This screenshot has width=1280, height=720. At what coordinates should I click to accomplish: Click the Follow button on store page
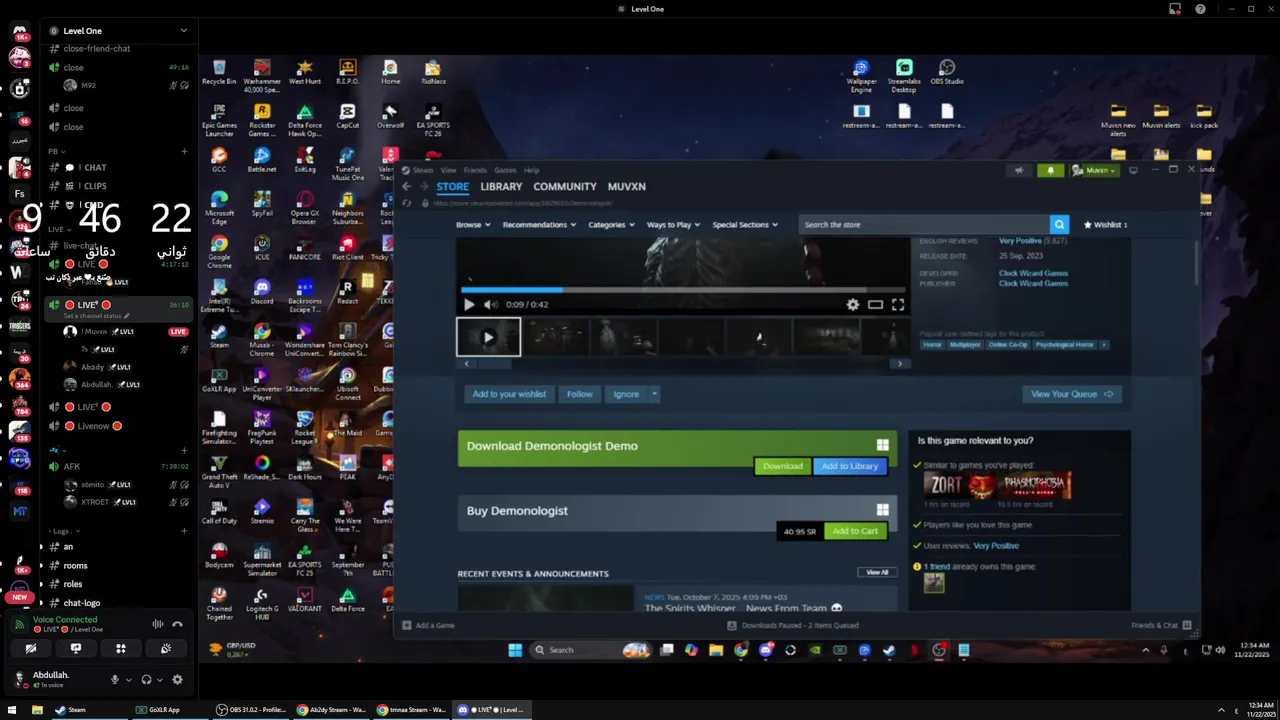tap(580, 394)
